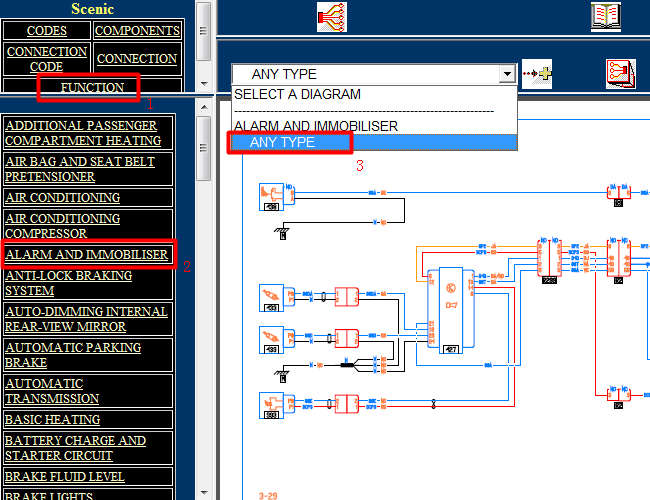This screenshot has height=500, width=650.
Task: Click top panel scrollbar thumb
Action: [204, 32]
